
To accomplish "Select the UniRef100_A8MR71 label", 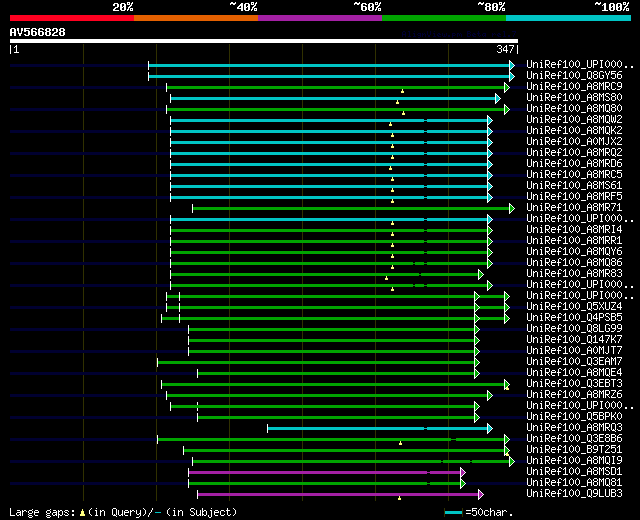I will [x=574, y=208].
